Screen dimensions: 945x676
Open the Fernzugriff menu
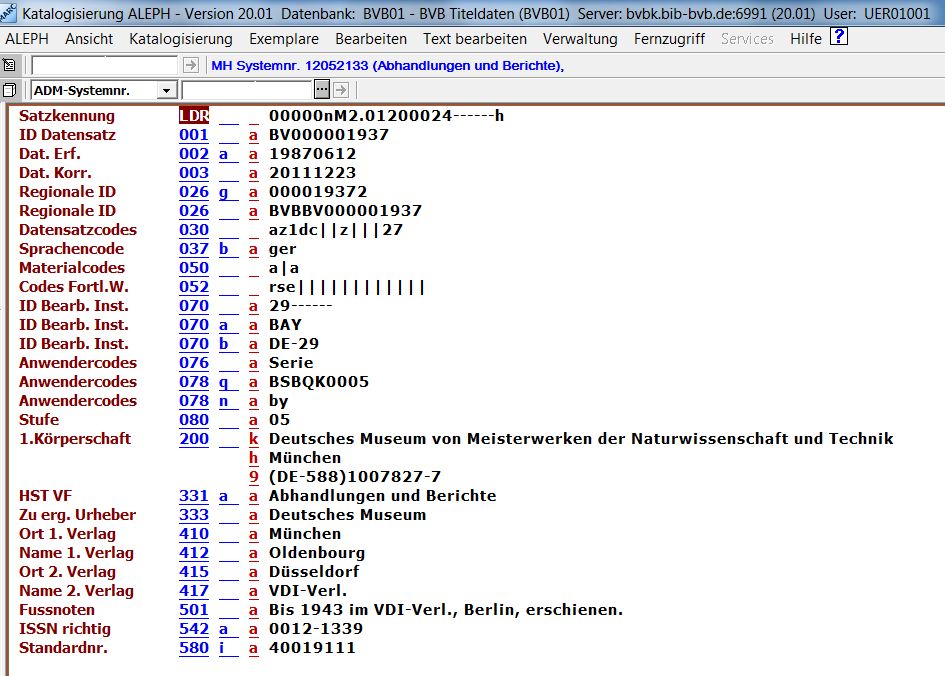coord(669,39)
